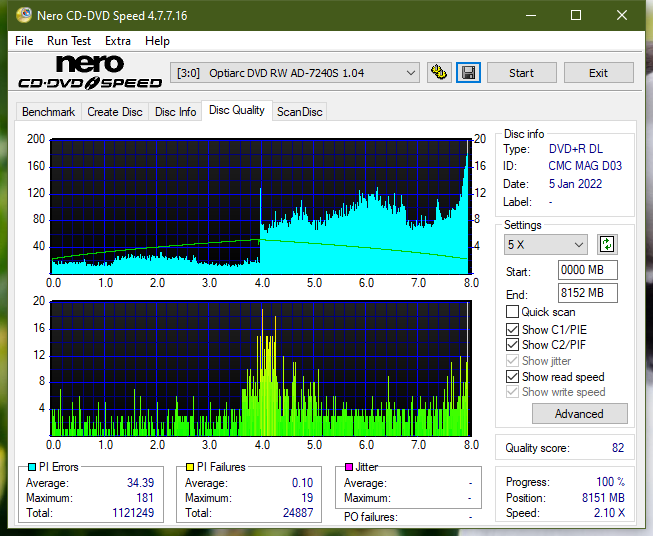Click the Nero CD-DVD Speed logo

[x=90, y=72]
